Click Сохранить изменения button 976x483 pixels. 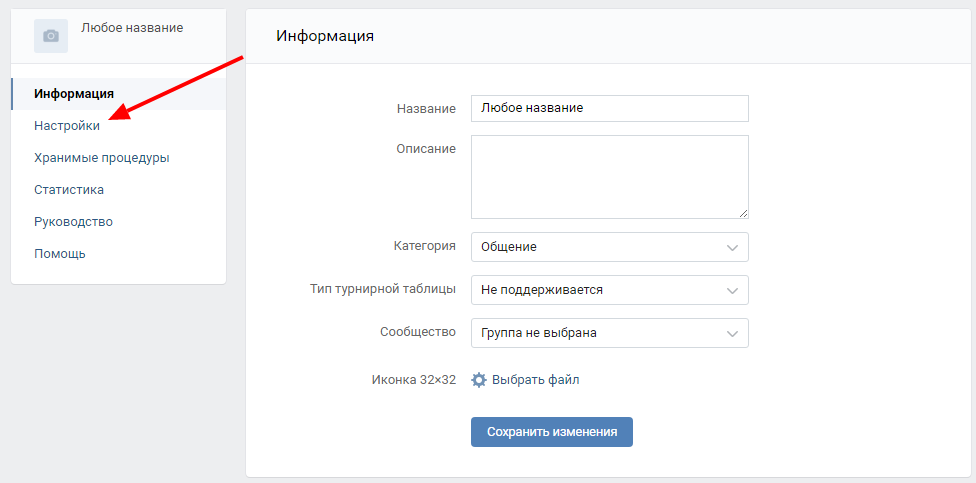[x=552, y=432]
